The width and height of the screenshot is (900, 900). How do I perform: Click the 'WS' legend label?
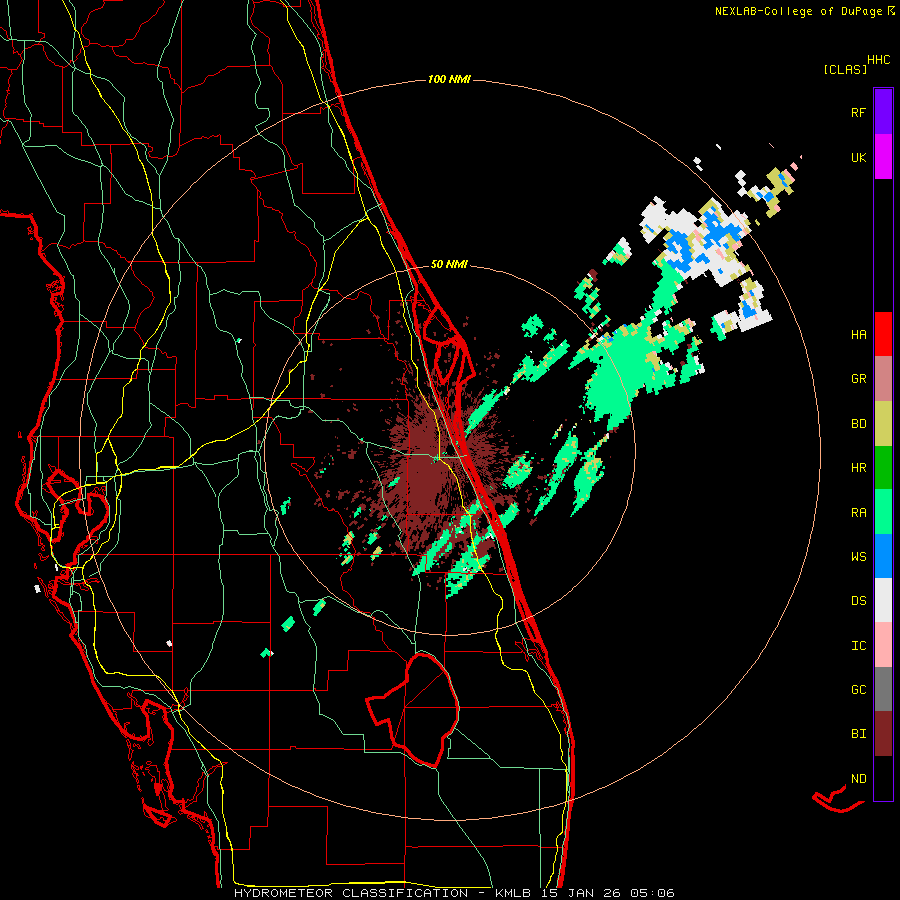[x=858, y=557]
